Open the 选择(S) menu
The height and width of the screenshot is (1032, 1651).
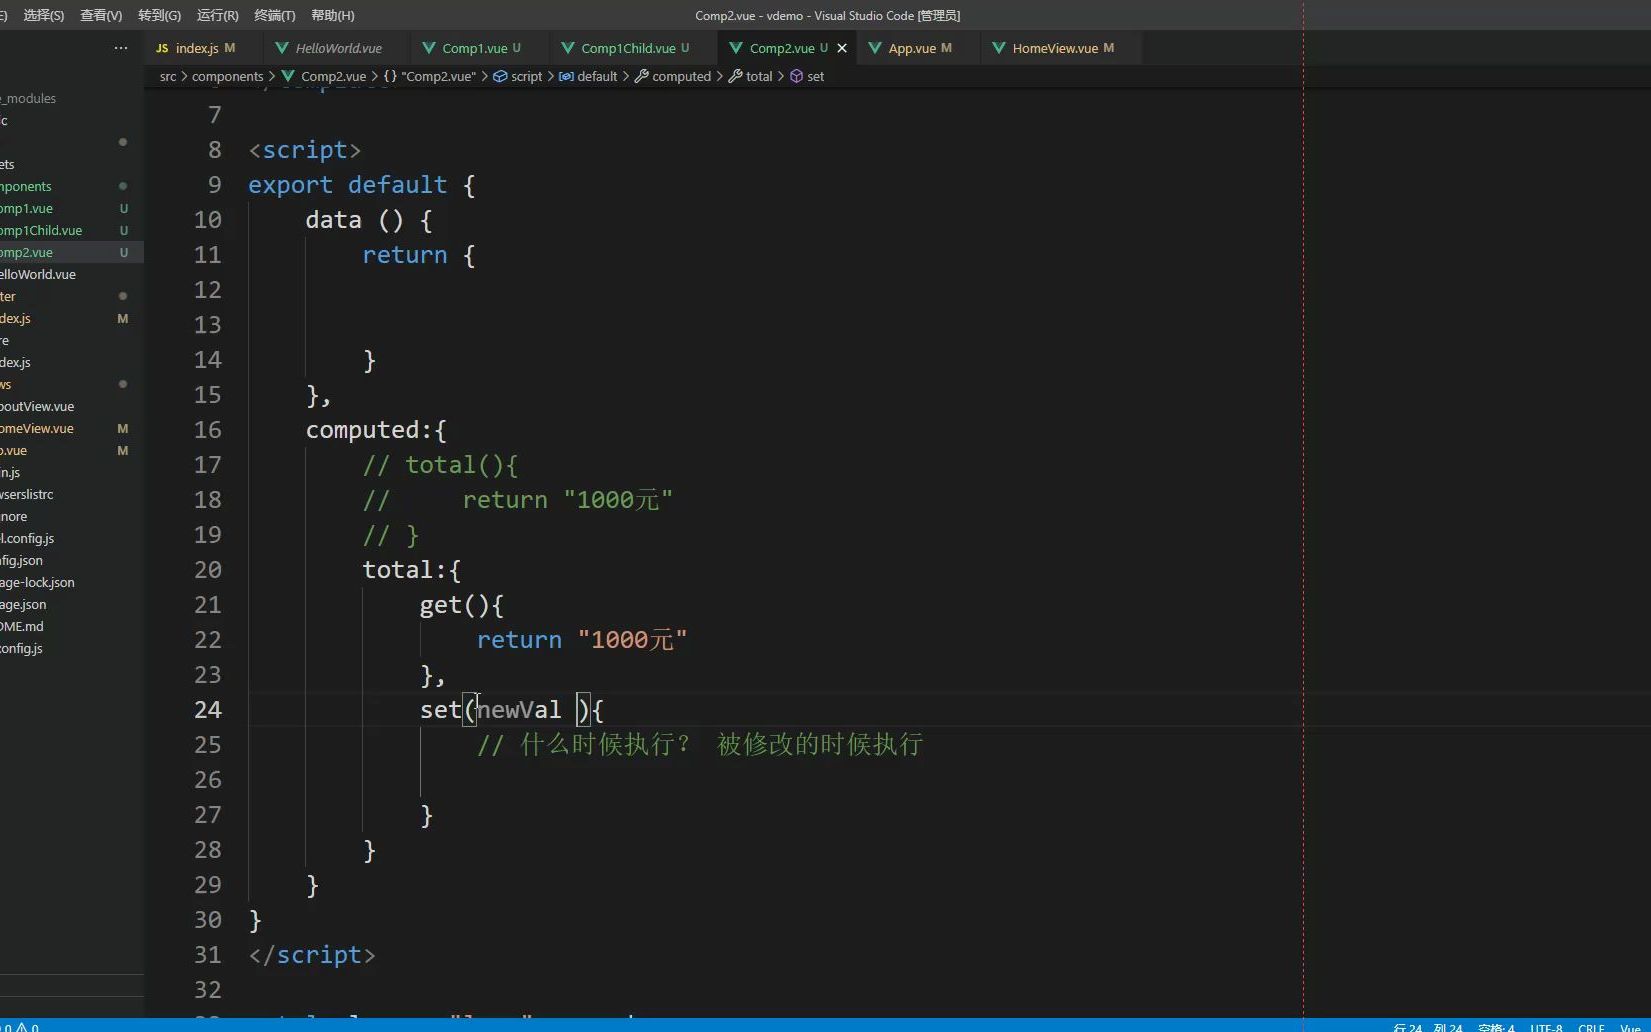[43, 15]
